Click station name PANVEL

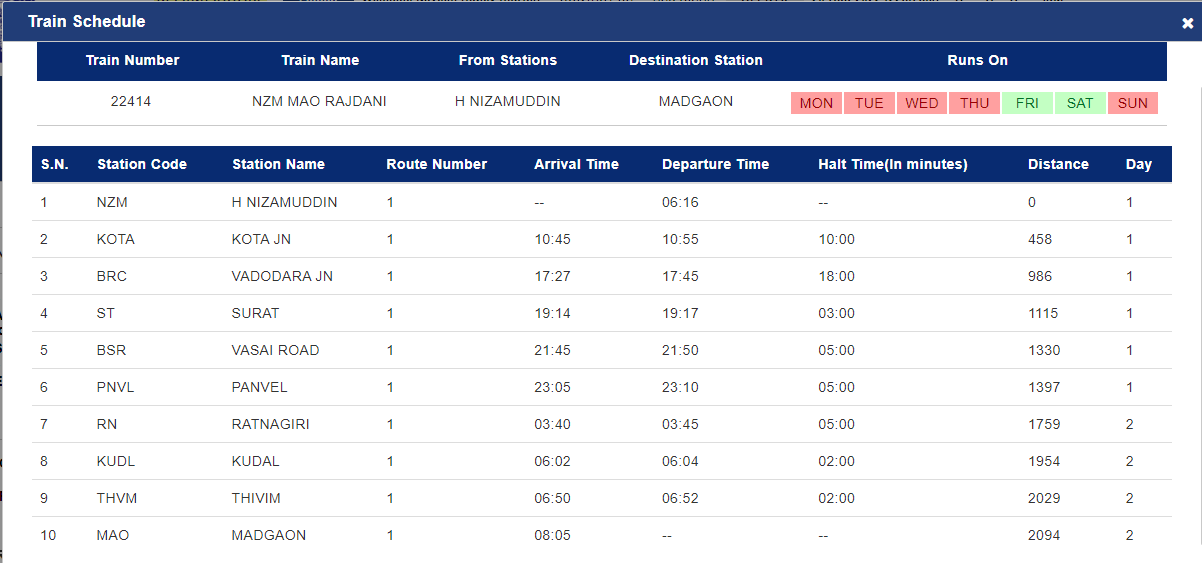tap(259, 387)
